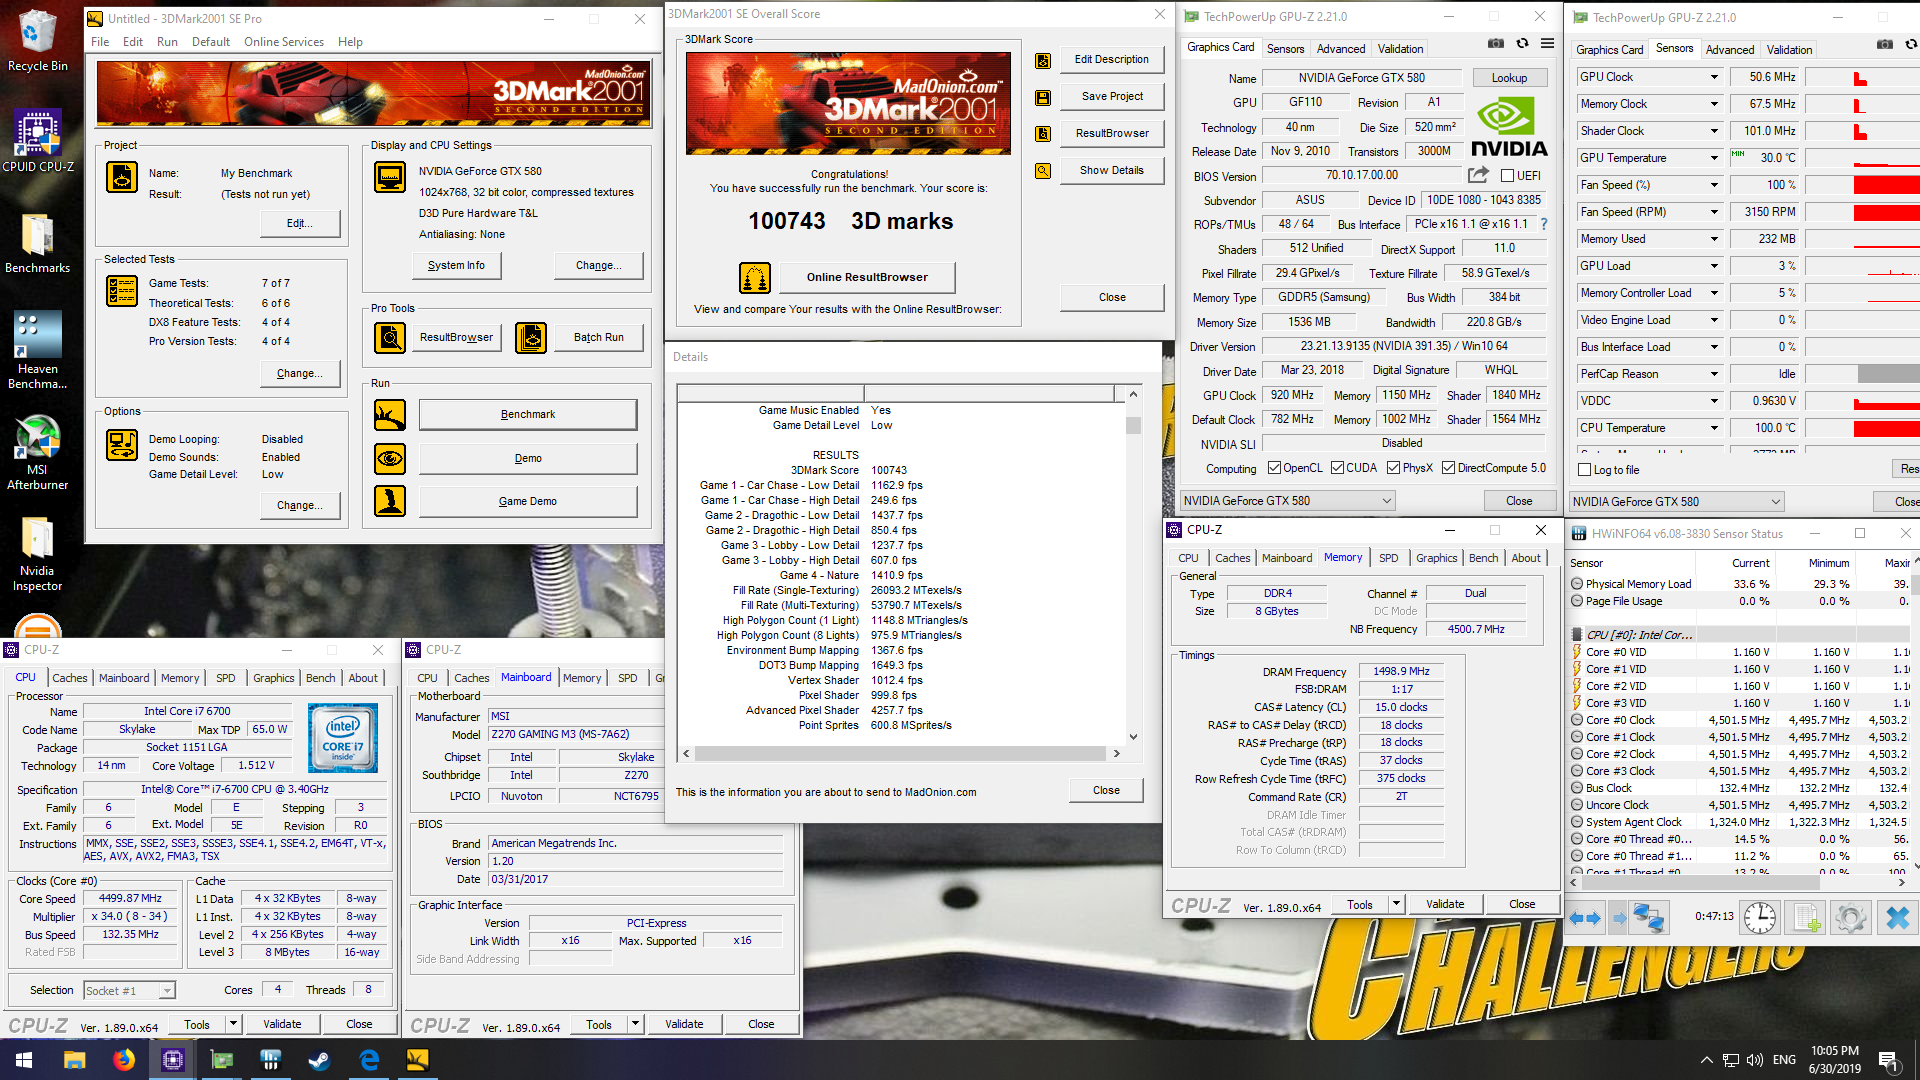Screen dimensions: 1920x1080
Task: Click the Demo eye icon in Run section
Action: click(389, 459)
